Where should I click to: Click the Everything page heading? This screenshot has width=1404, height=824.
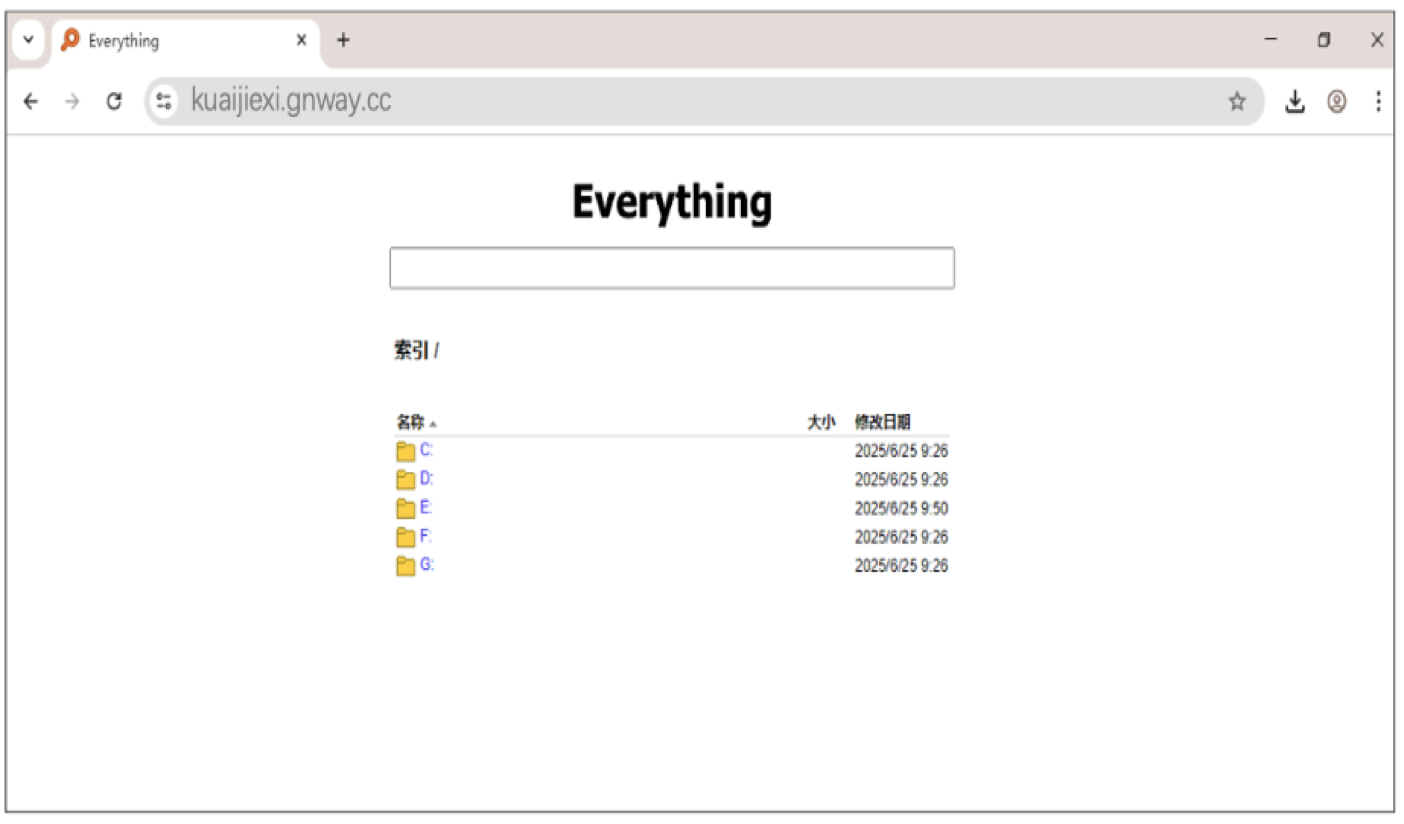(672, 202)
